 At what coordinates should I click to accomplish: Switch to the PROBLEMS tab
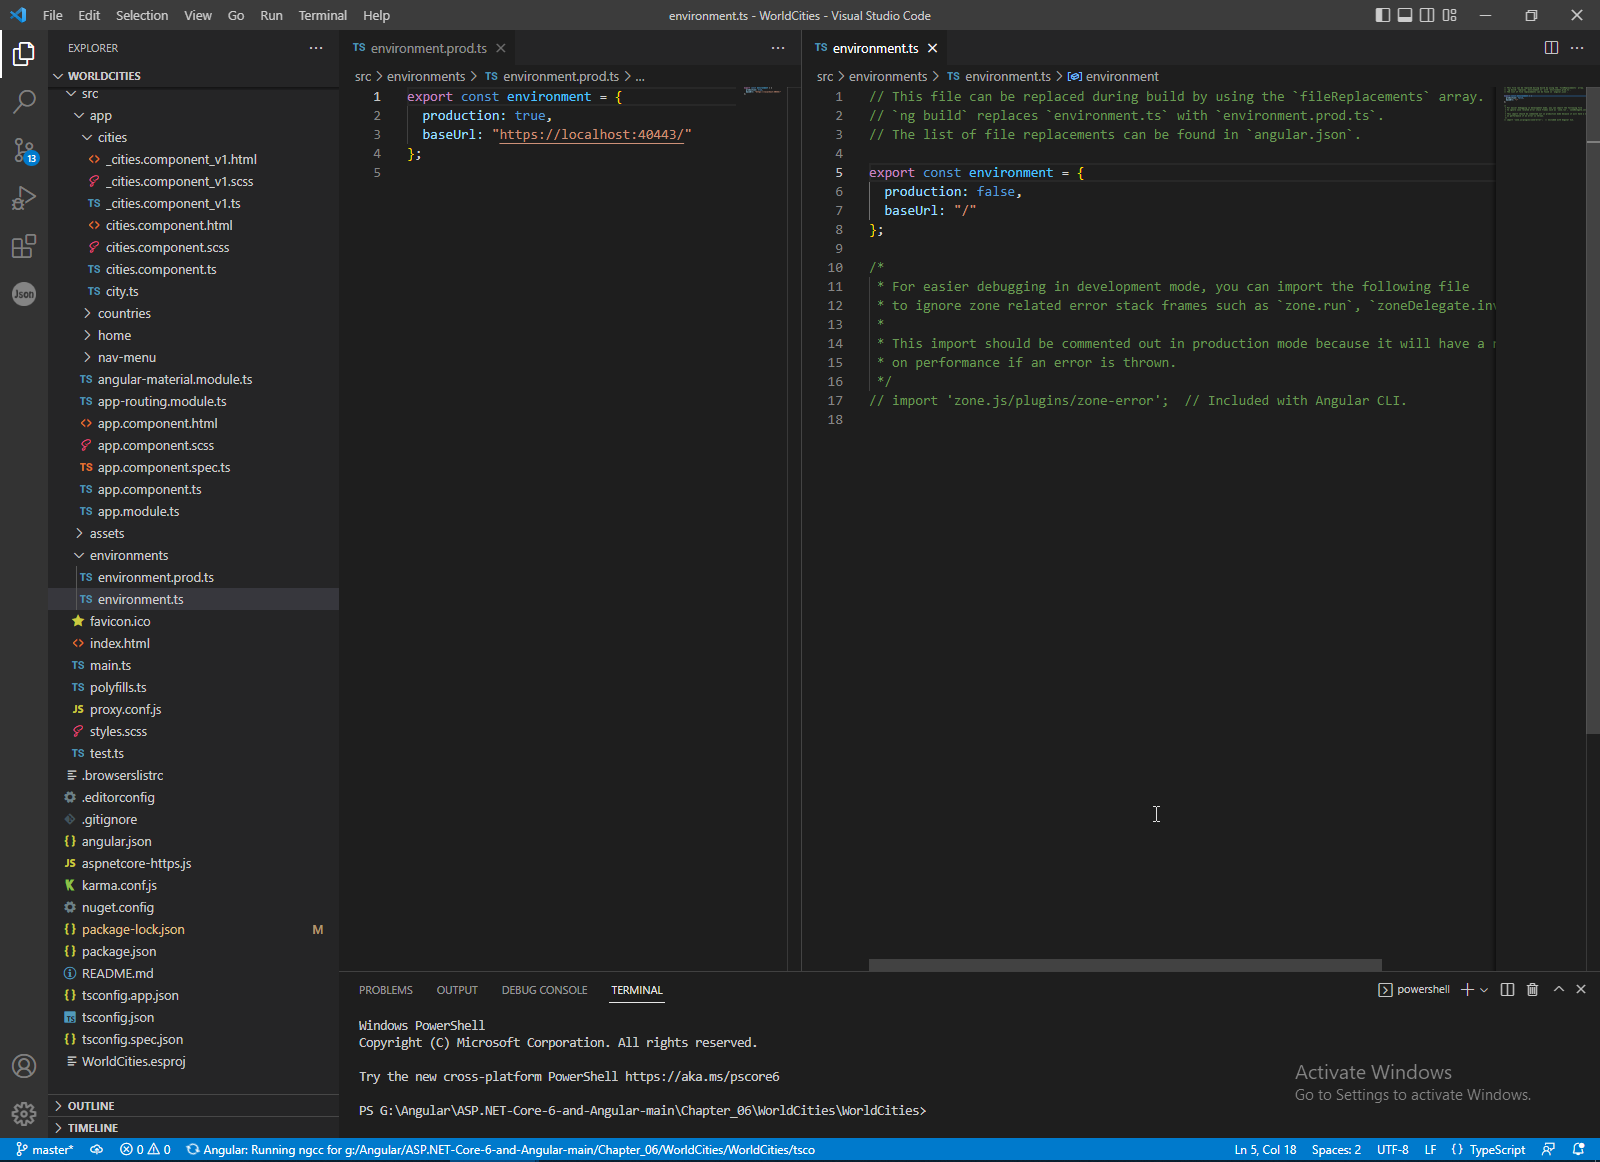click(x=385, y=990)
